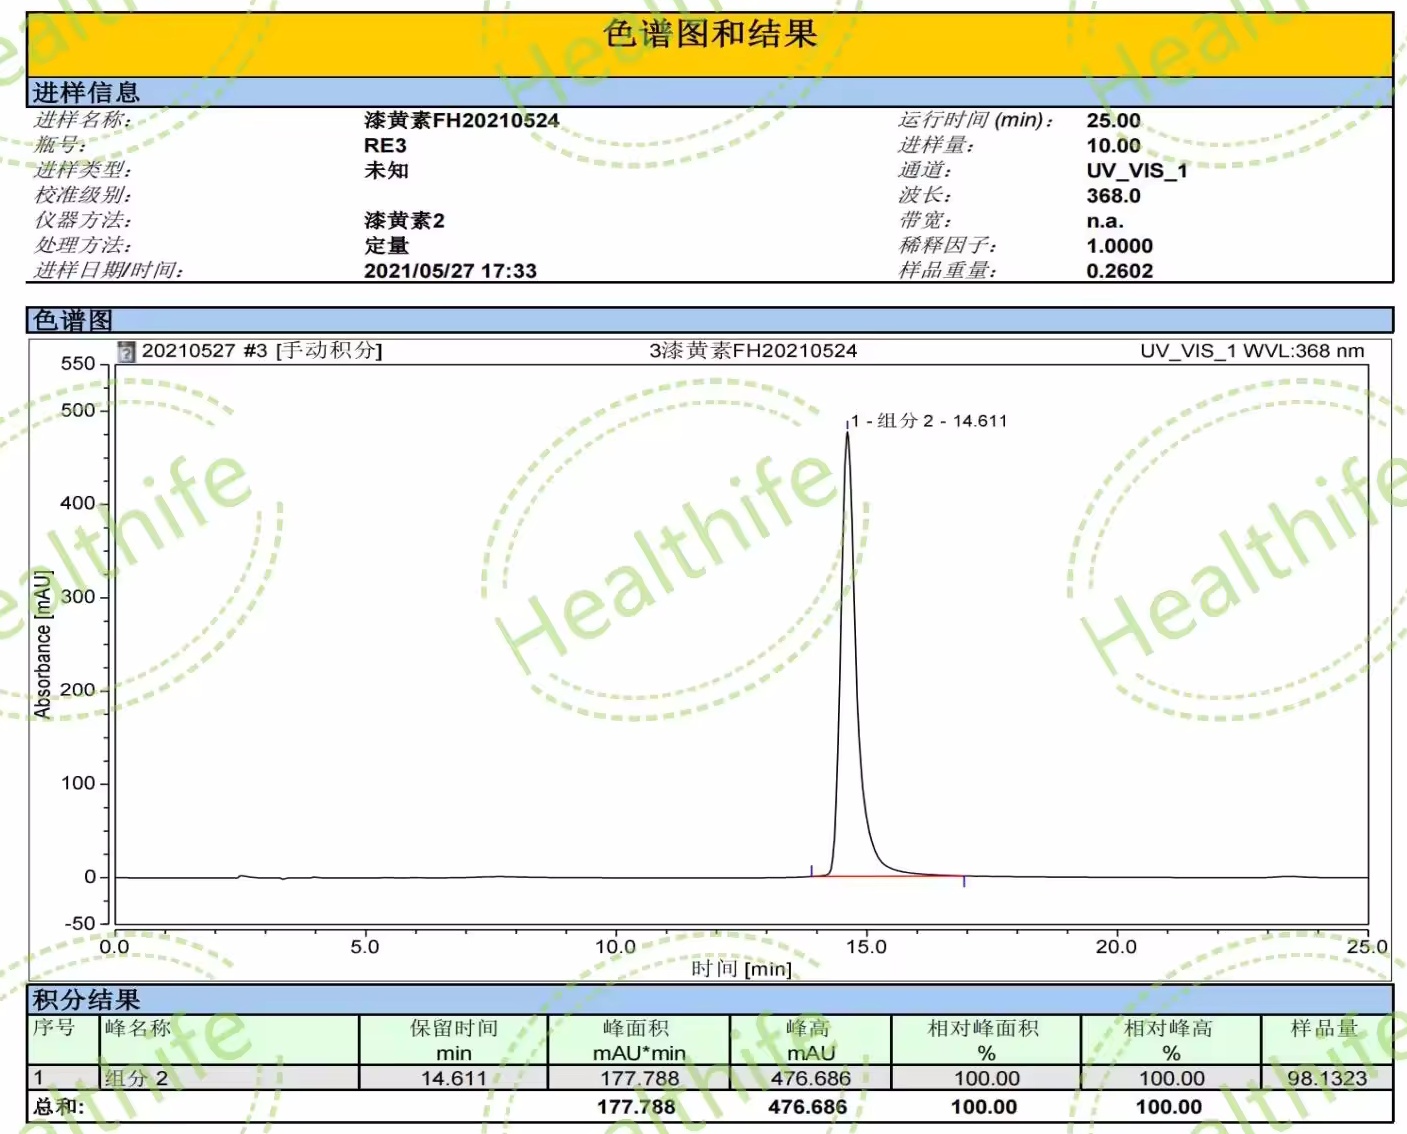Click the 时间 [min] axis label

[741, 968]
